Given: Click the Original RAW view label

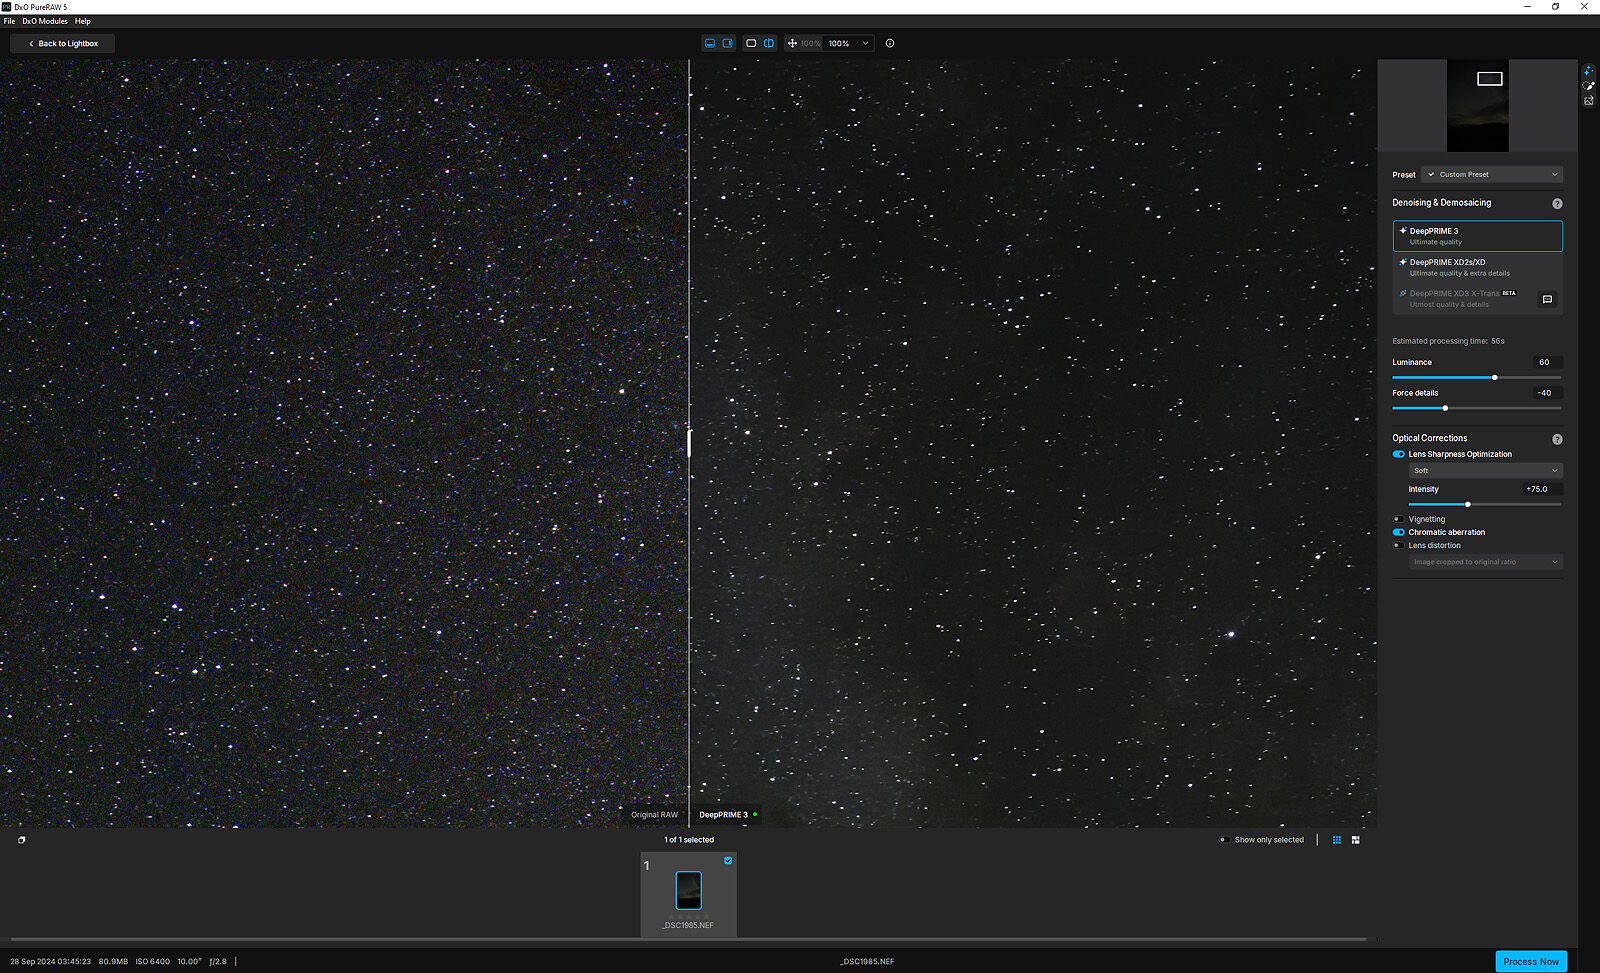Looking at the screenshot, I should click(x=654, y=815).
